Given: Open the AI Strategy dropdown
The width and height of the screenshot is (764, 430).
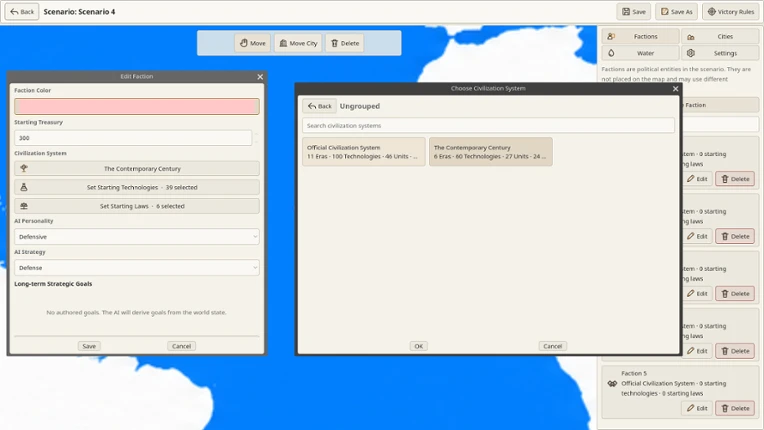Looking at the screenshot, I should pyautogui.click(x=136, y=268).
